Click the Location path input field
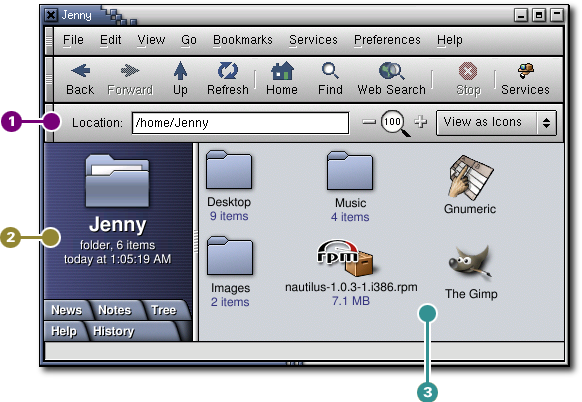The height and width of the screenshot is (402, 582). (x=241, y=122)
